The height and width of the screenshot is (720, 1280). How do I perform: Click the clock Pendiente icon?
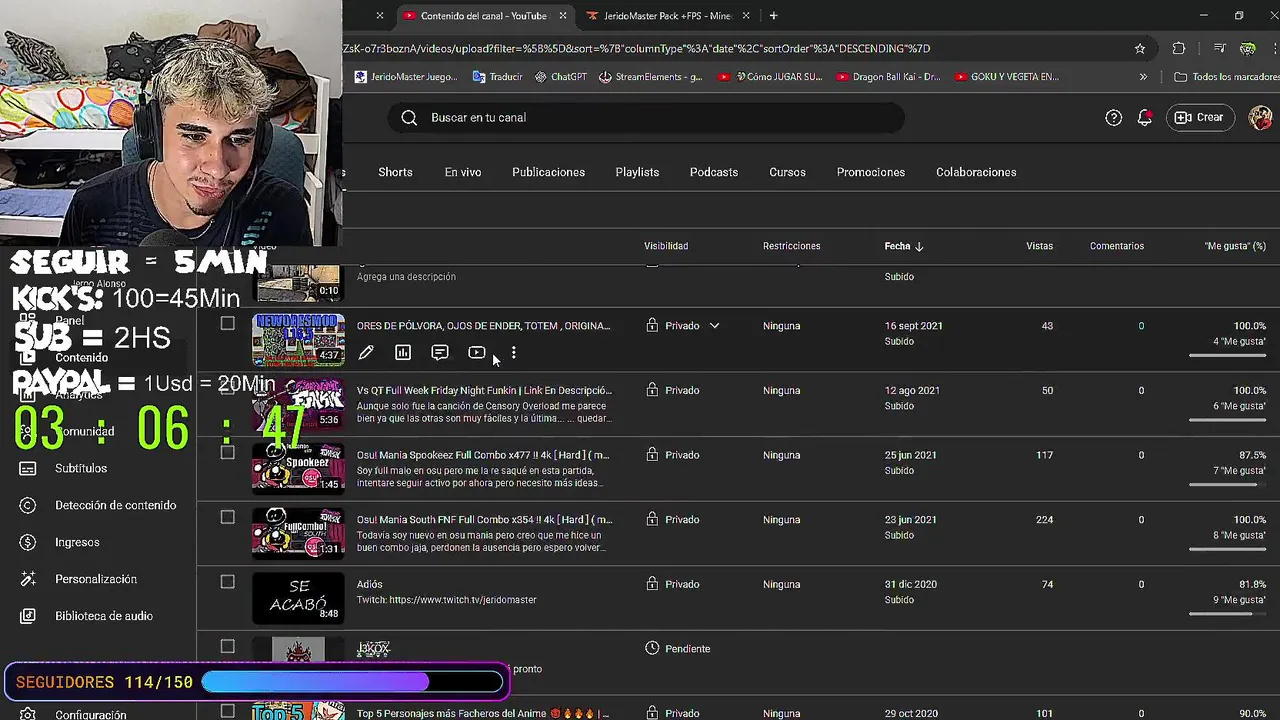652,648
